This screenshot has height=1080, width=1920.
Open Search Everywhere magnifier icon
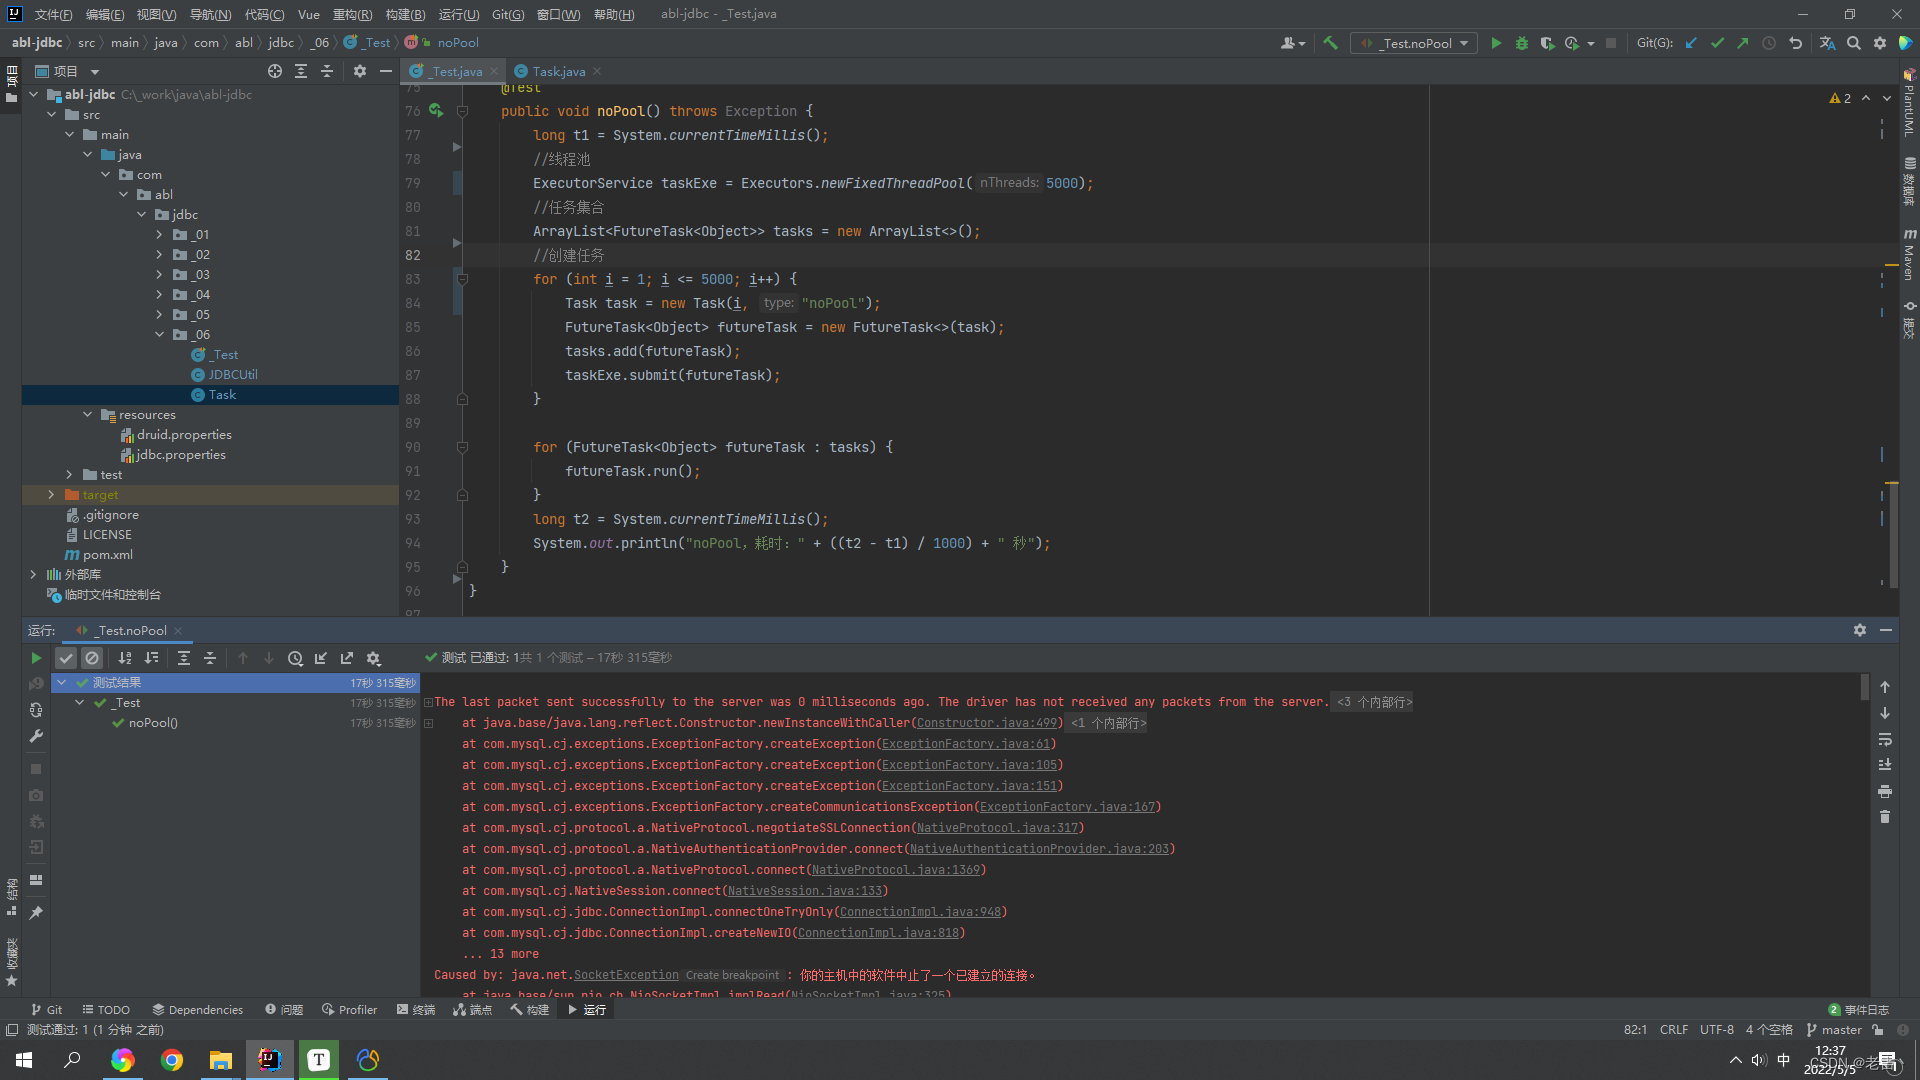coord(1854,43)
